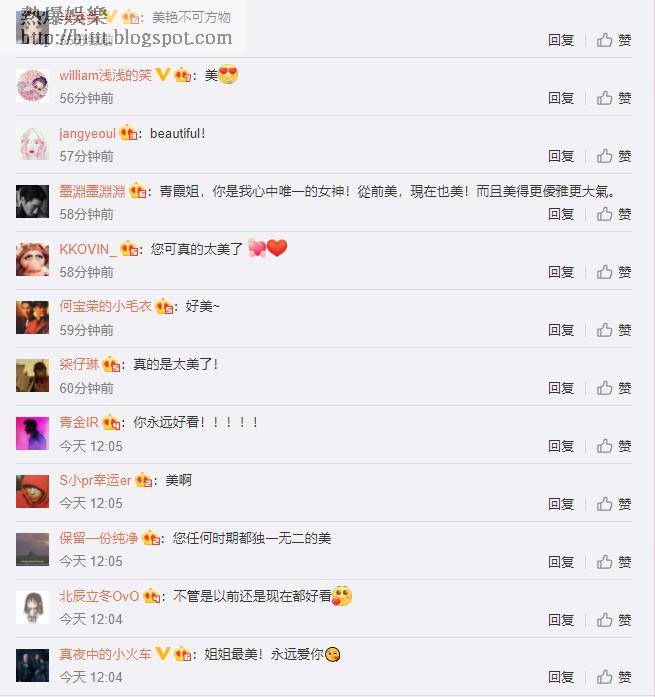Image resolution: width=655 pixels, height=697 pixels.
Task: Click verified V badge of 真夜中的小火车
Action: click(x=163, y=653)
